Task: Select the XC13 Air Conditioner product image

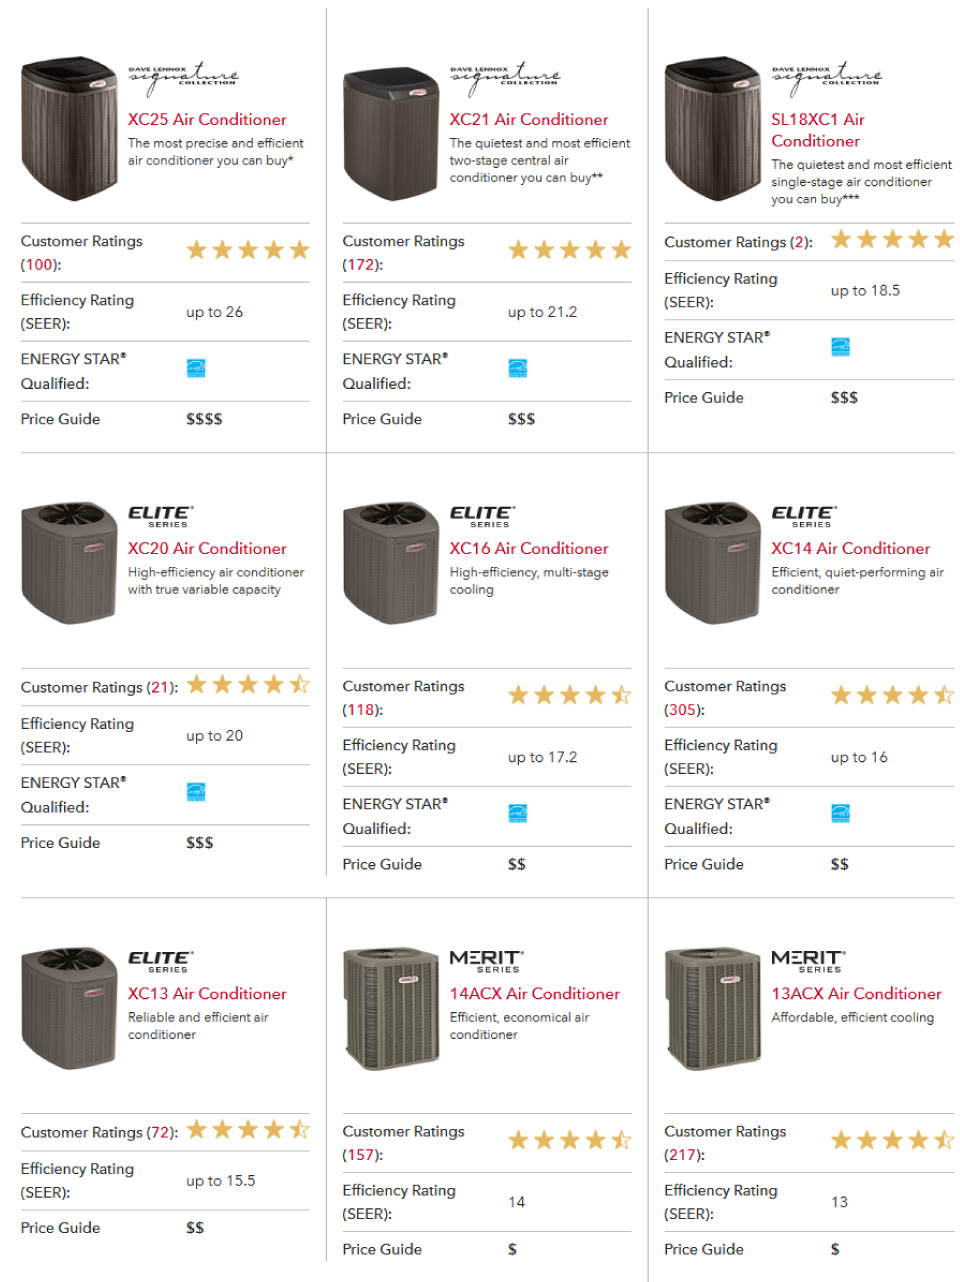Action: [x=69, y=1008]
